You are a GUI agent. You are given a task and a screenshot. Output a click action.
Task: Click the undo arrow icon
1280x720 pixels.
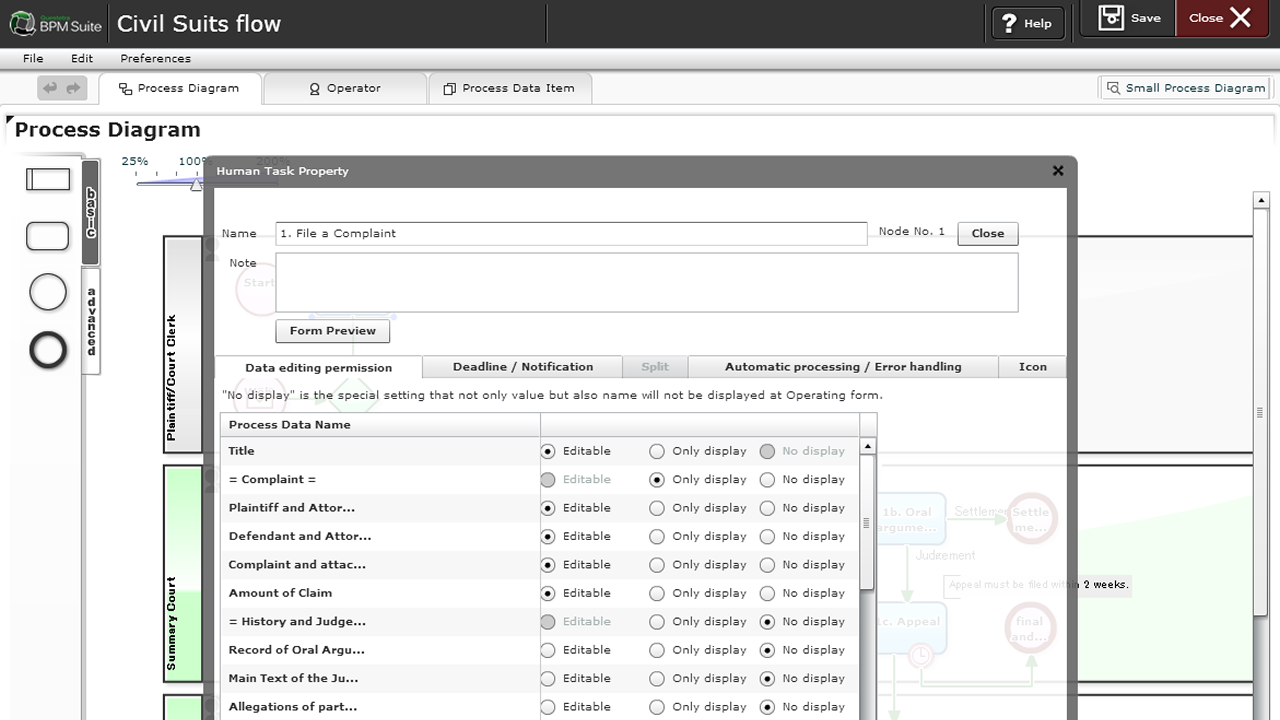click(x=50, y=89)
